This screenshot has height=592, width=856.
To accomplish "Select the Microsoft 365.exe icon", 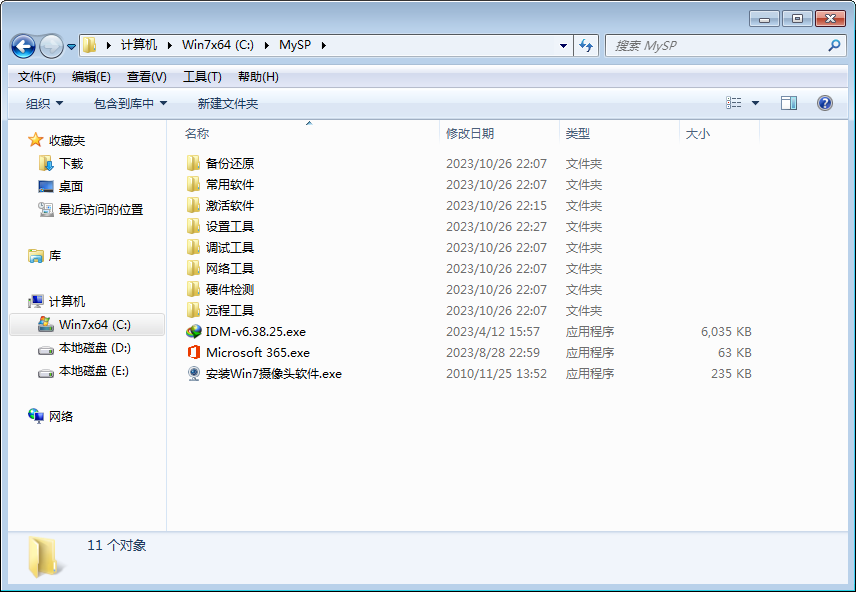I will click(x=194, y=353).
